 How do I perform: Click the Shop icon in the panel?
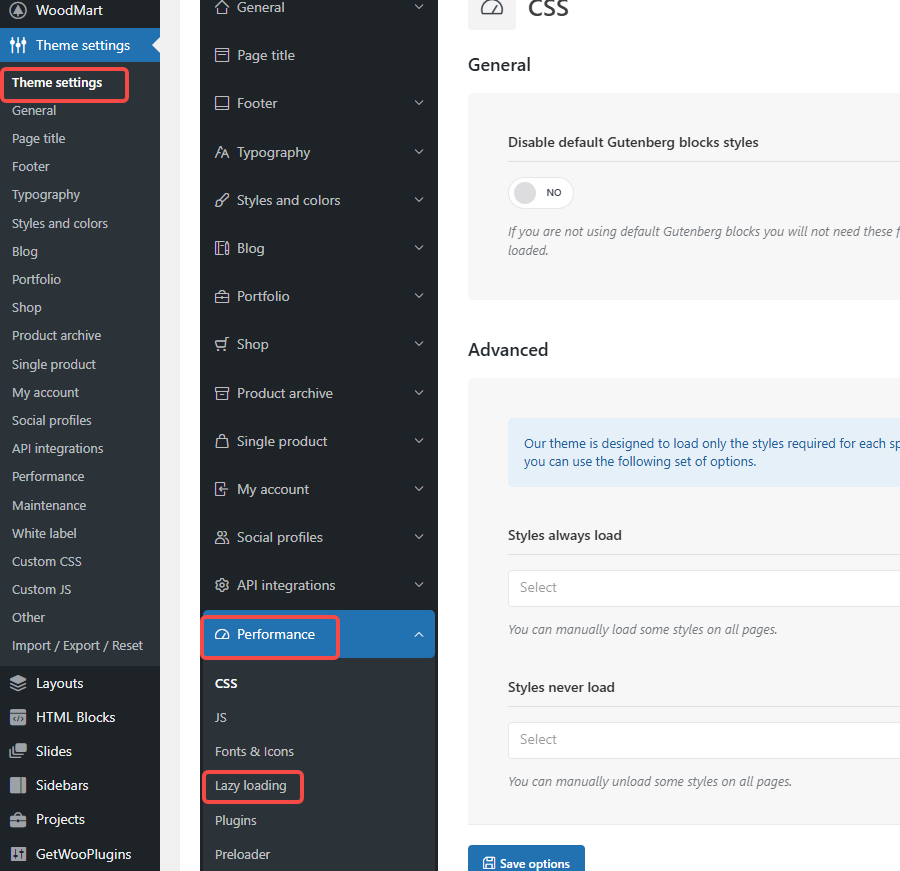click(x=220, y=344)
